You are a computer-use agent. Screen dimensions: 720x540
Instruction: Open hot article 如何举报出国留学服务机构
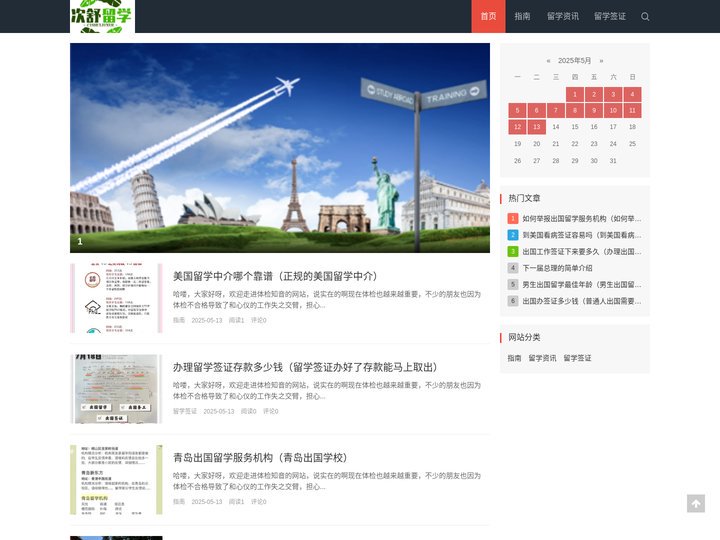tap(581, 219)
